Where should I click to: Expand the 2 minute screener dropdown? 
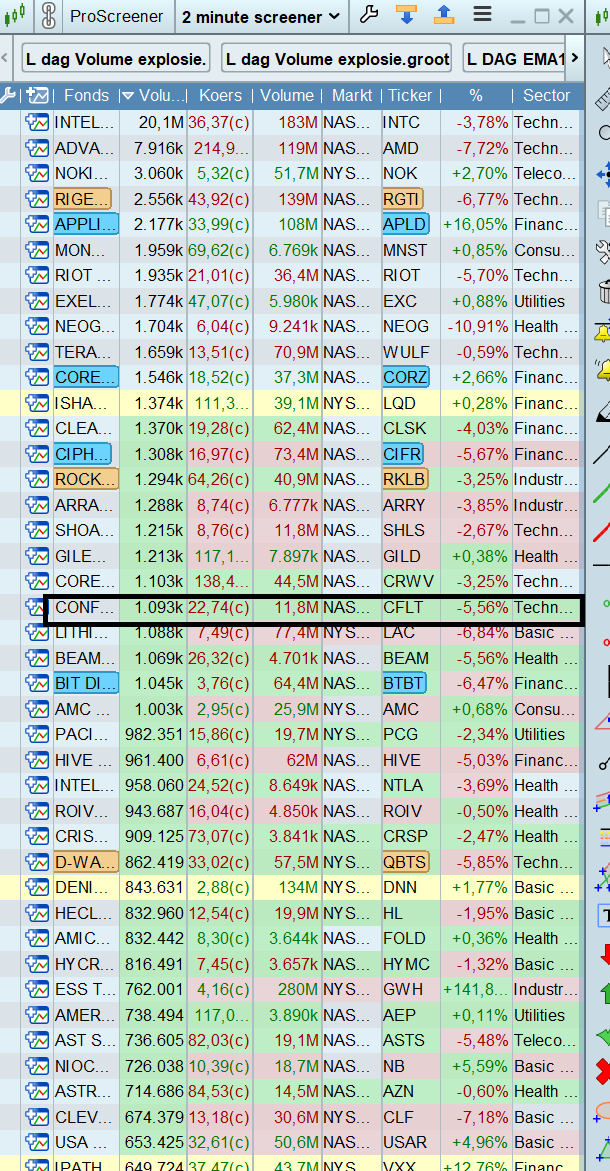261,16
